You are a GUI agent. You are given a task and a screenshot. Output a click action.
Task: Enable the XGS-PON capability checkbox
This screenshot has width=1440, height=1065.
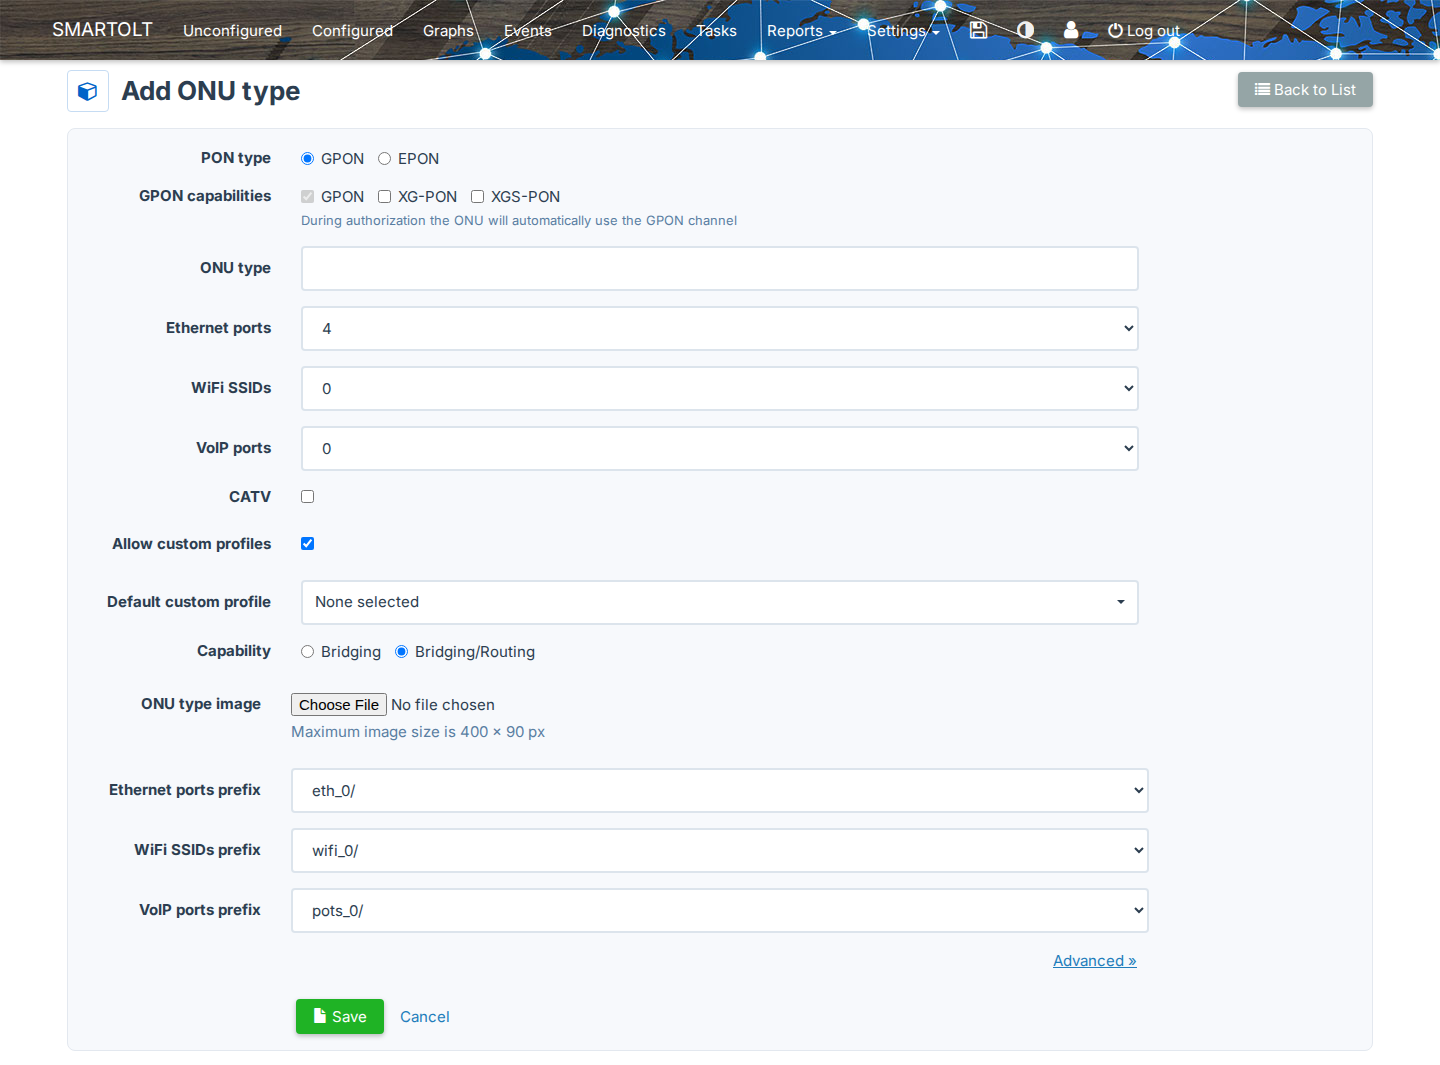[478, 197]
